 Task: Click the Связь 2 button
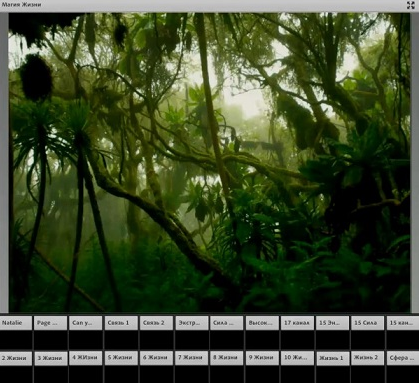pos(156,323)
